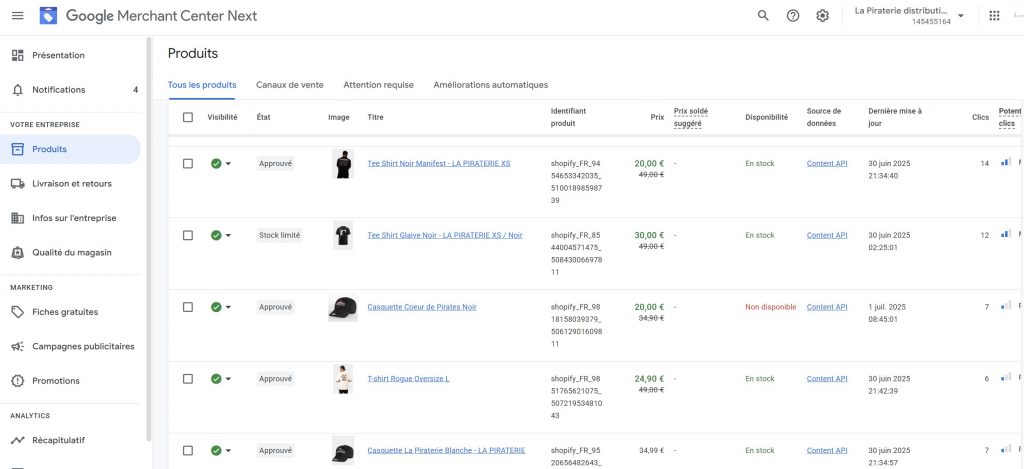Click potential clicks bar icon for T-shirt Rogue Oversize

1006,377
